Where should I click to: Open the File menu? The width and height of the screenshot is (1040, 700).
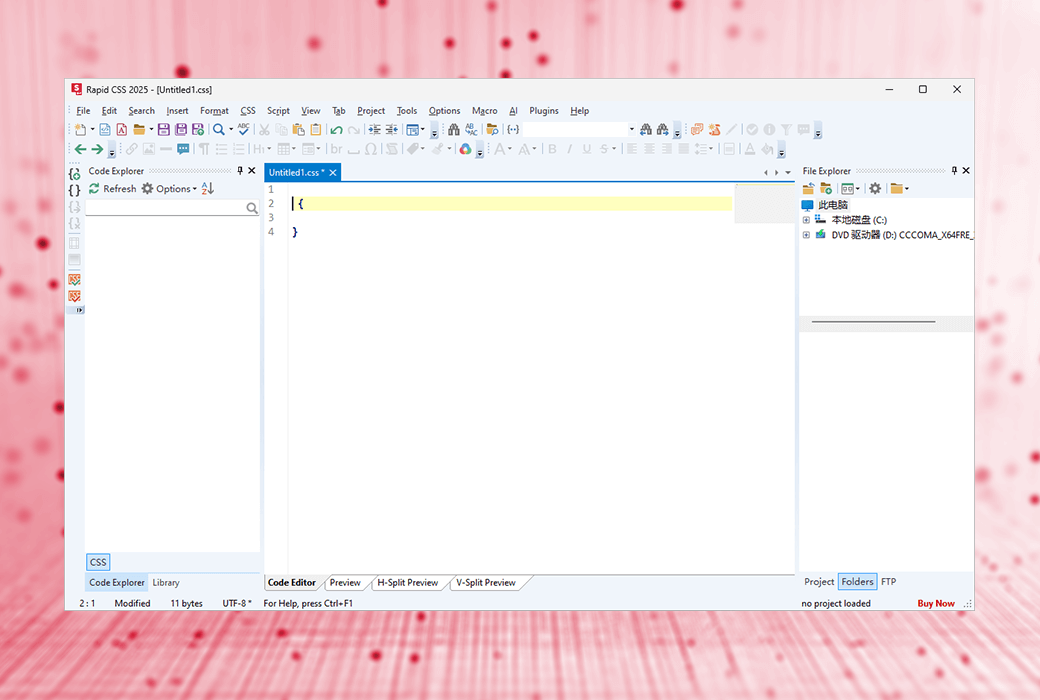point(83,111)
